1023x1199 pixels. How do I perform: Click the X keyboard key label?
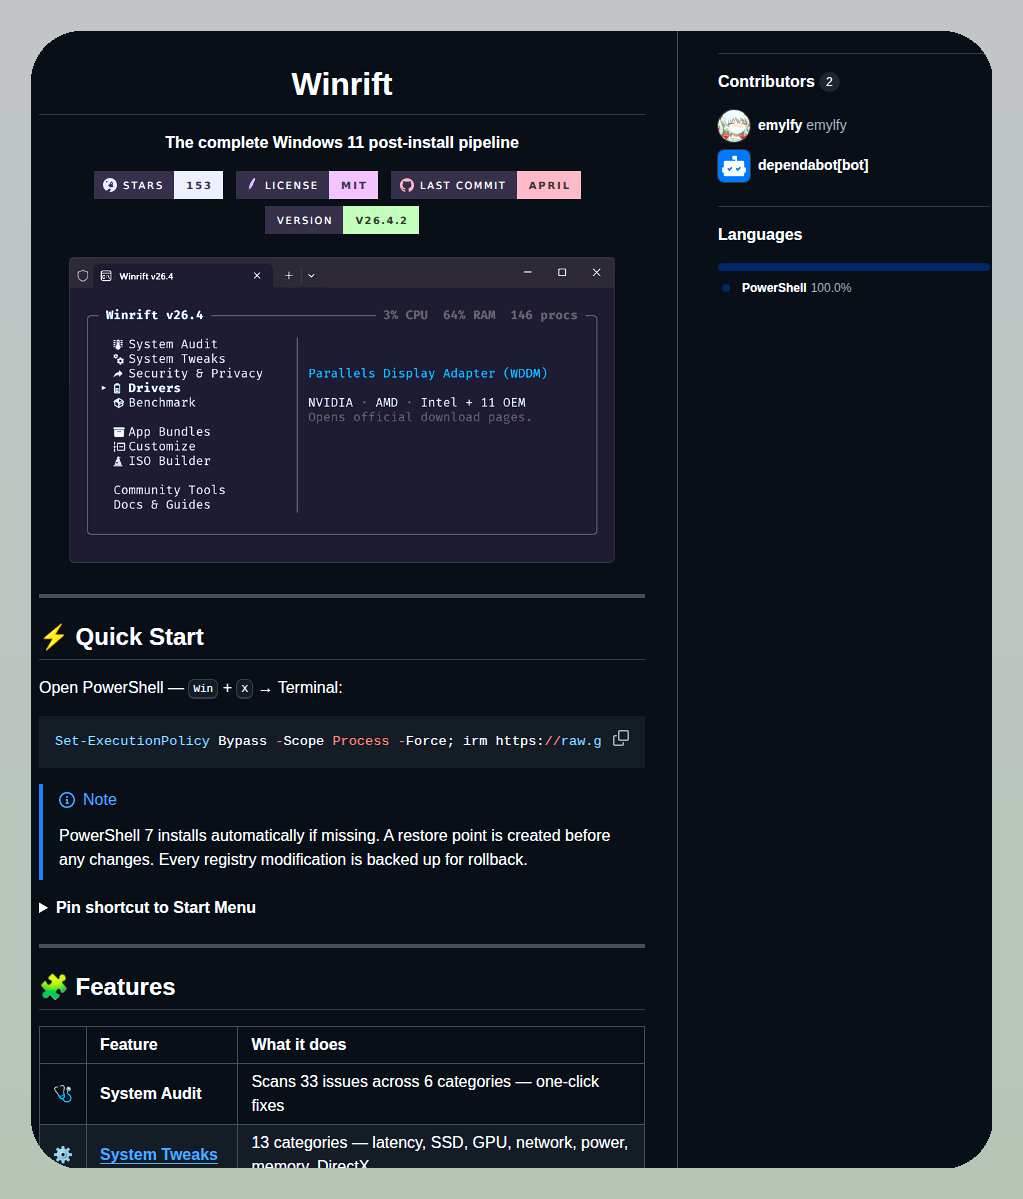[245, 688]
